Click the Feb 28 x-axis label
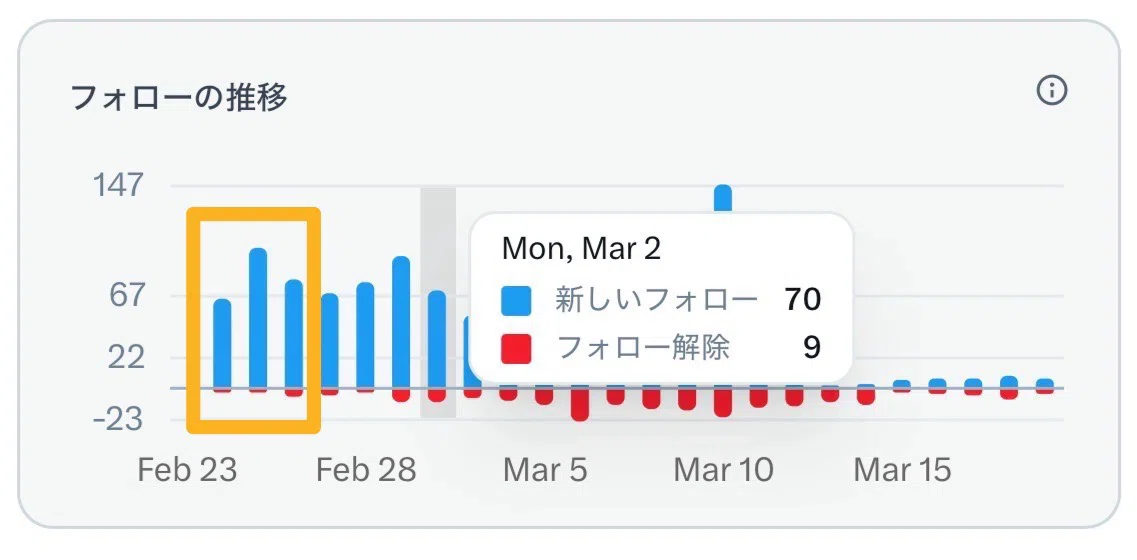The height and width of the screenshot is (560, 1137). click(366, 470)
